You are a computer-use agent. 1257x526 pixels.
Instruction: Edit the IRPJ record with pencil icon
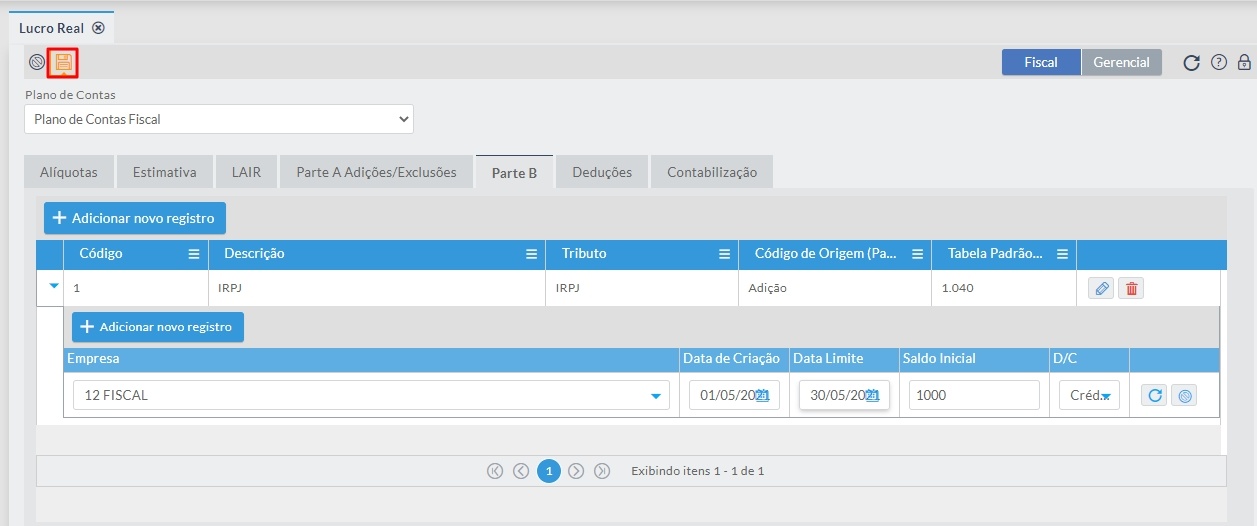pos(1101,288)
